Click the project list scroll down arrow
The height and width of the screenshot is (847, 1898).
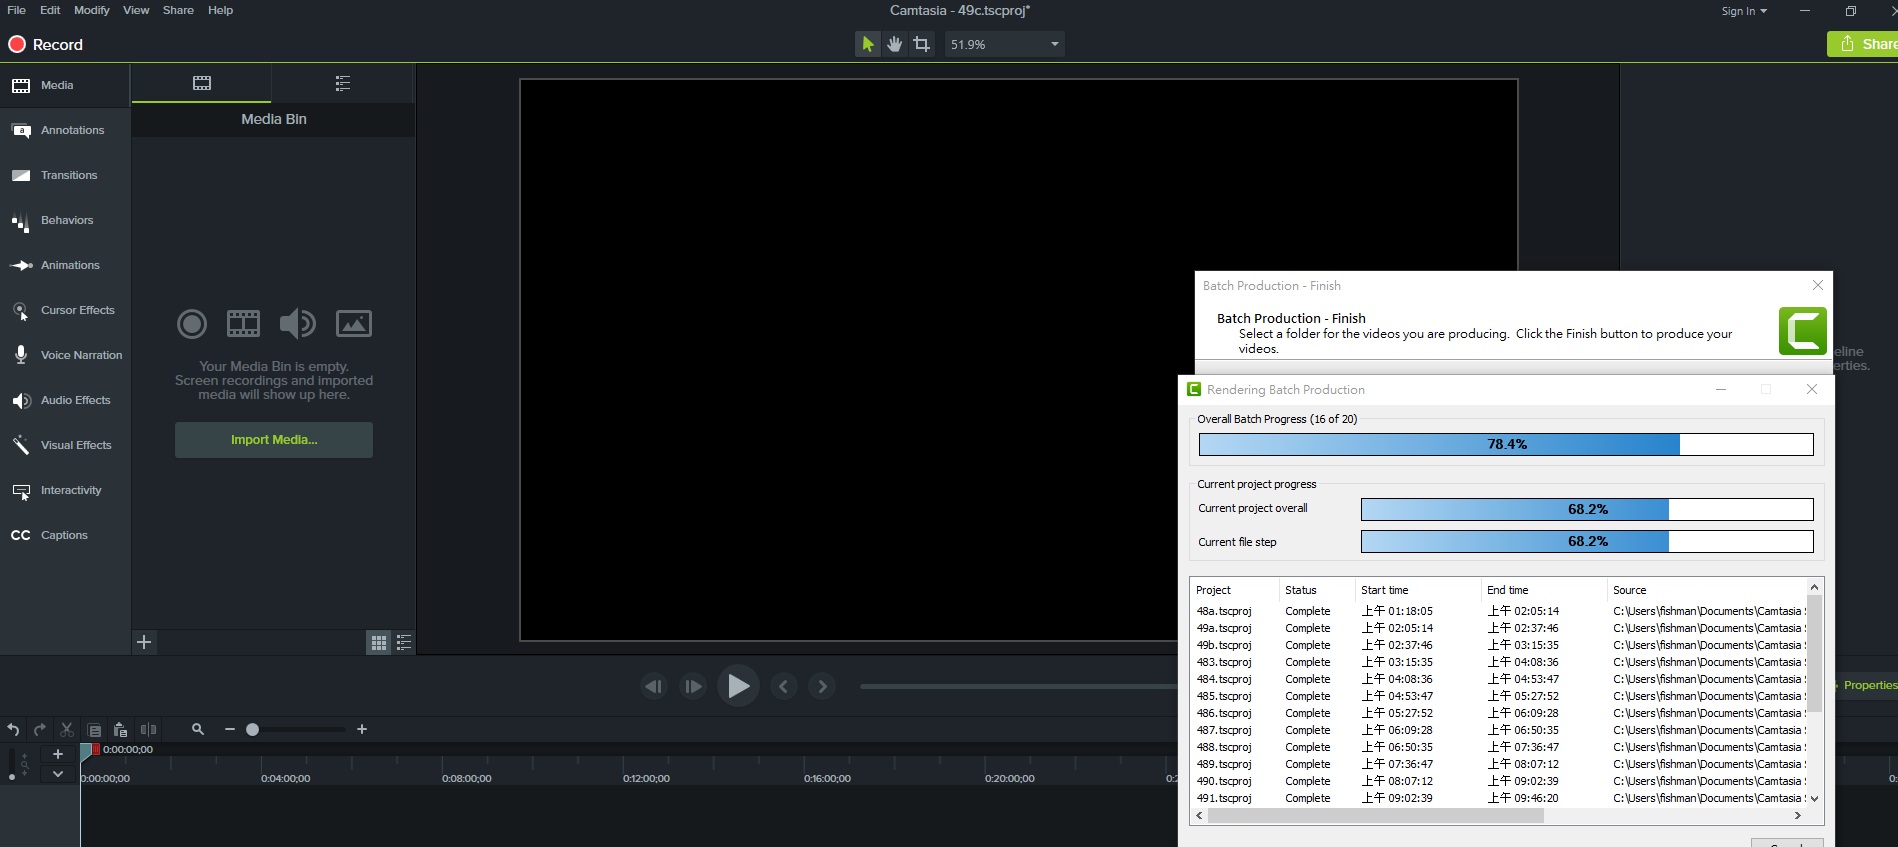click(1815, 799)
